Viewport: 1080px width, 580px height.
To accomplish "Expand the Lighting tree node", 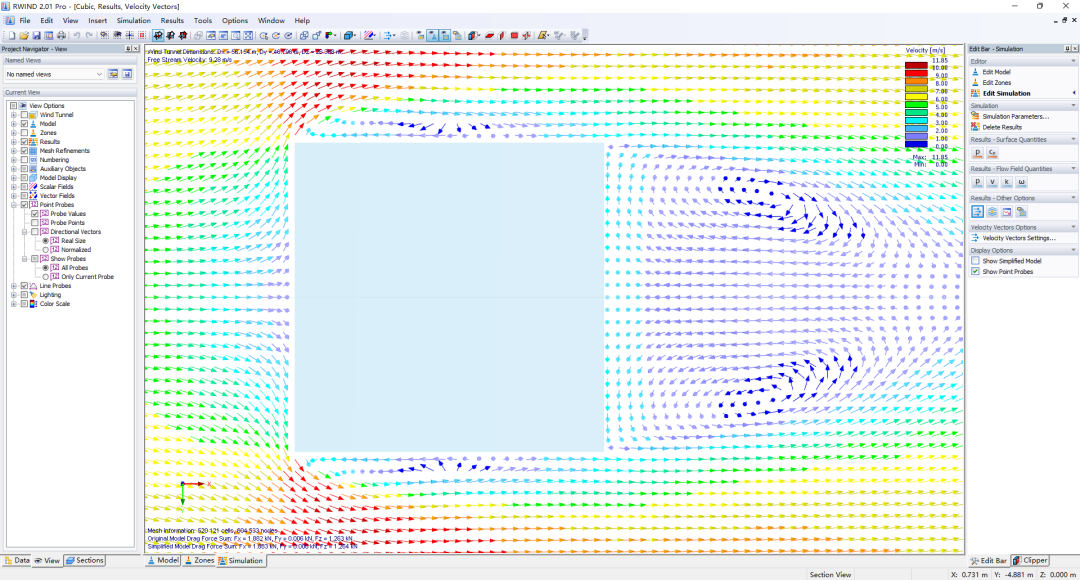I will (14, 295).
